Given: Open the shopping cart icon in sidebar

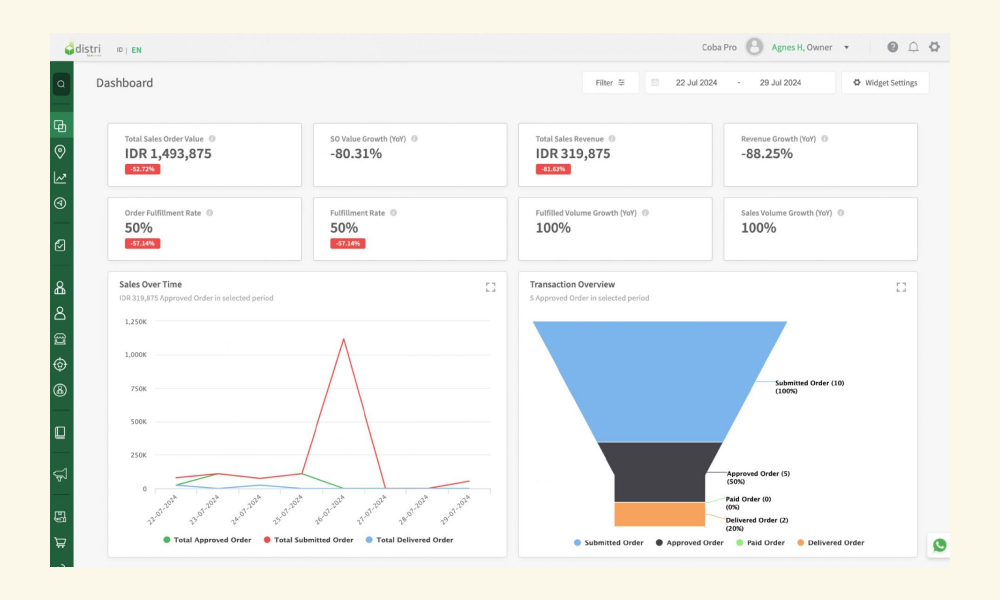Looking at the screenshot, I should 60,543.
